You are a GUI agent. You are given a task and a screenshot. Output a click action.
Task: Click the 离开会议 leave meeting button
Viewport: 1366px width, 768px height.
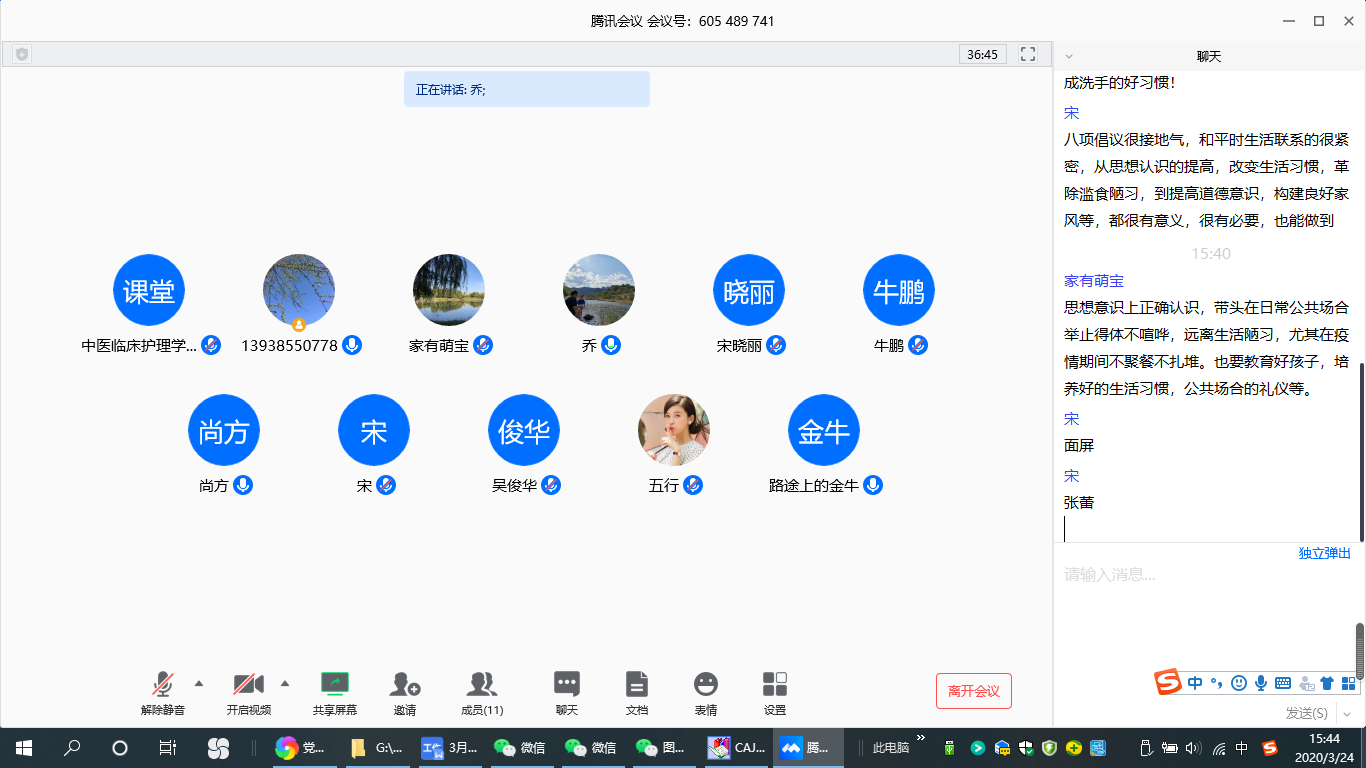tap(973, 691)
